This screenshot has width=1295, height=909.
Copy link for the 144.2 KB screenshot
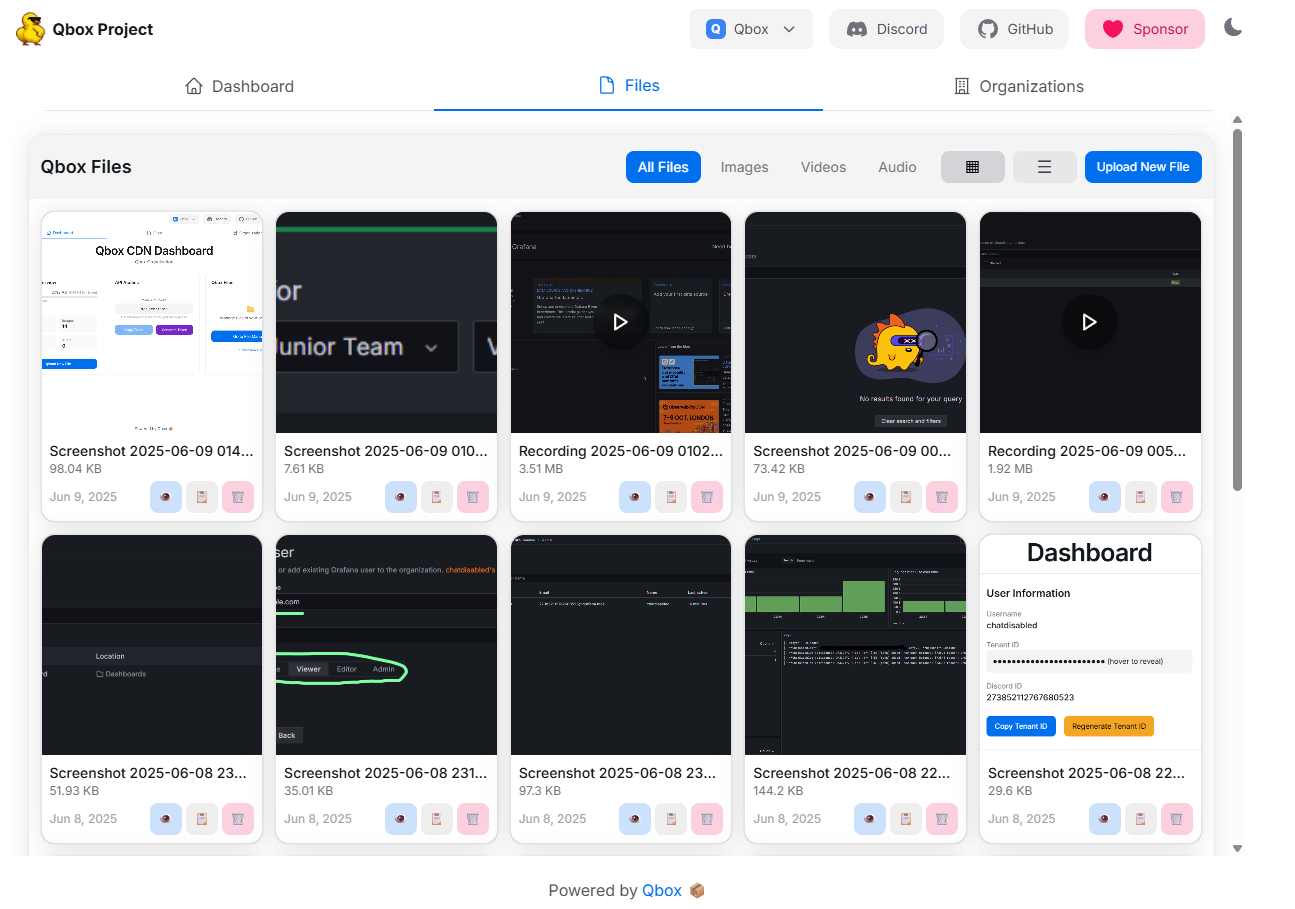tap(906, 819)
